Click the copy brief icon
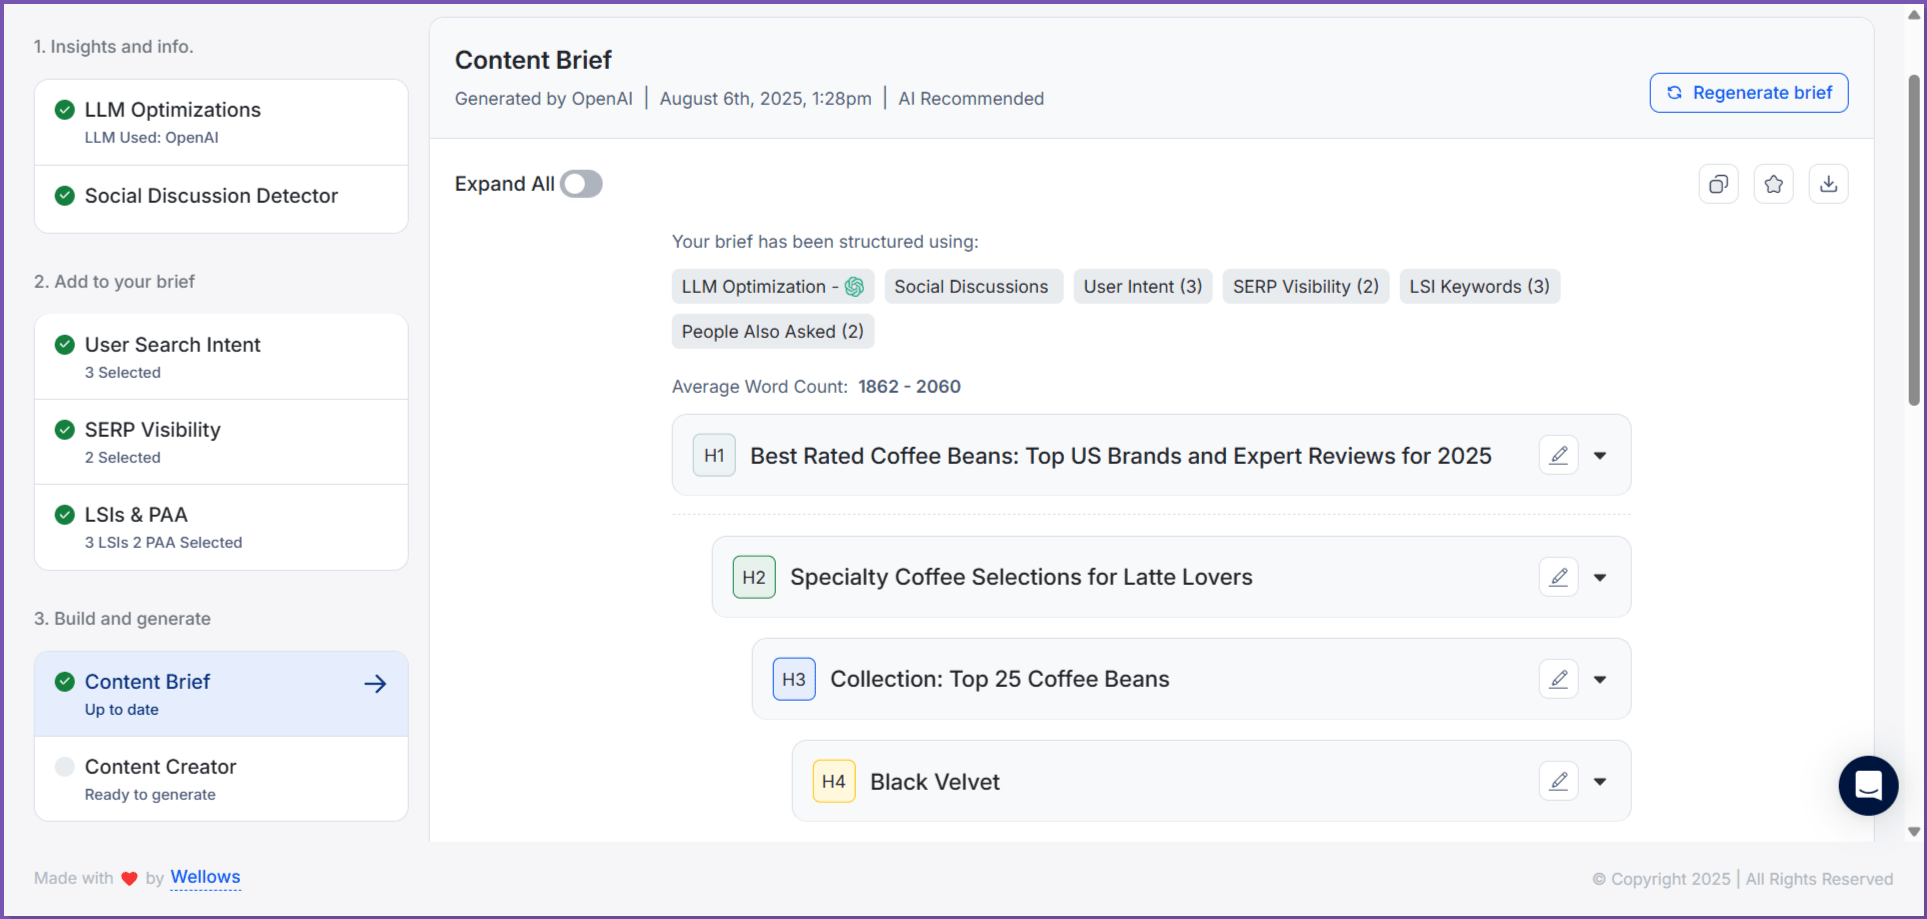The width and height of the screenshot is (1927, 919). [x=1718, y=184]
